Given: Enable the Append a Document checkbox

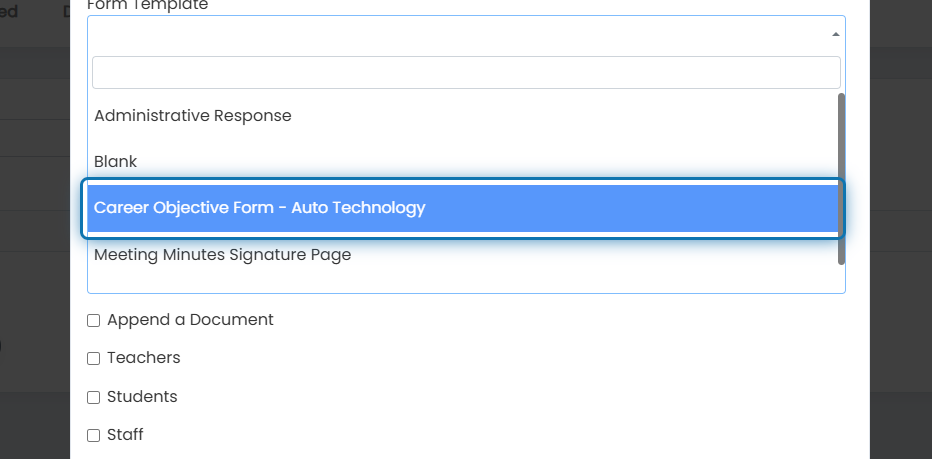Looking at the screenshot, I should (93, 320).
